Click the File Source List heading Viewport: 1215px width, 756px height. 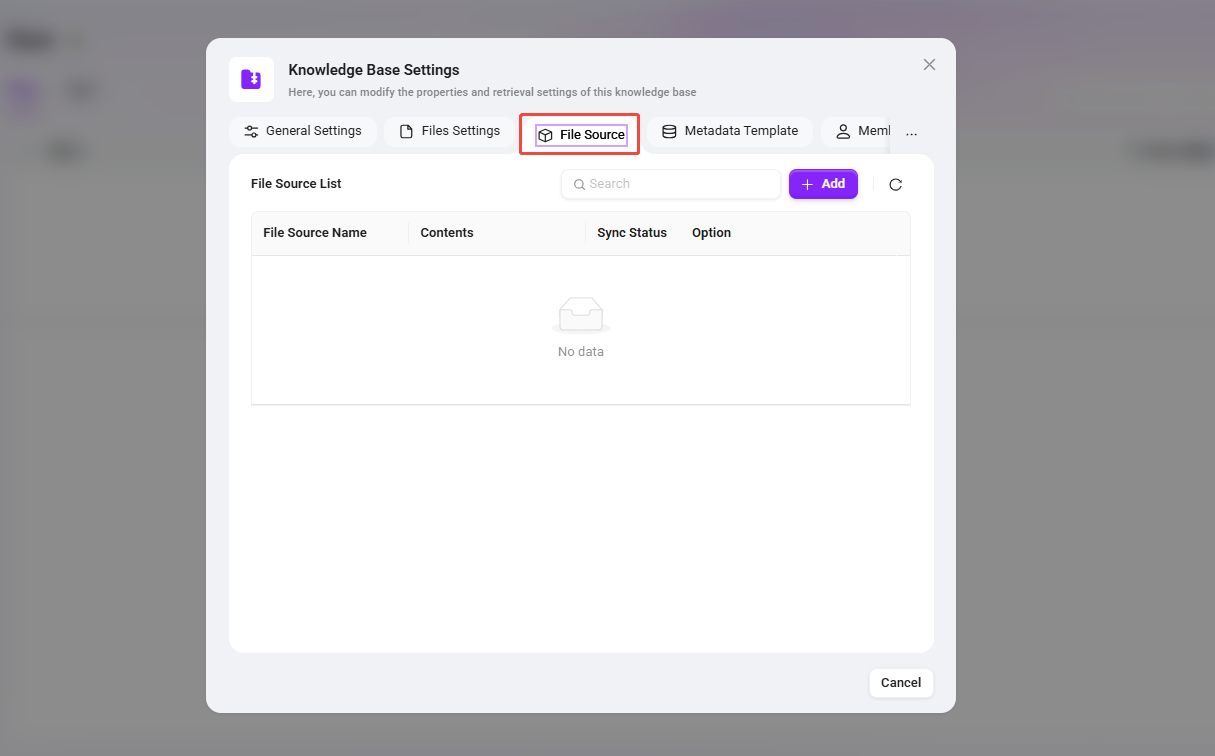click(x=296, y=184)
